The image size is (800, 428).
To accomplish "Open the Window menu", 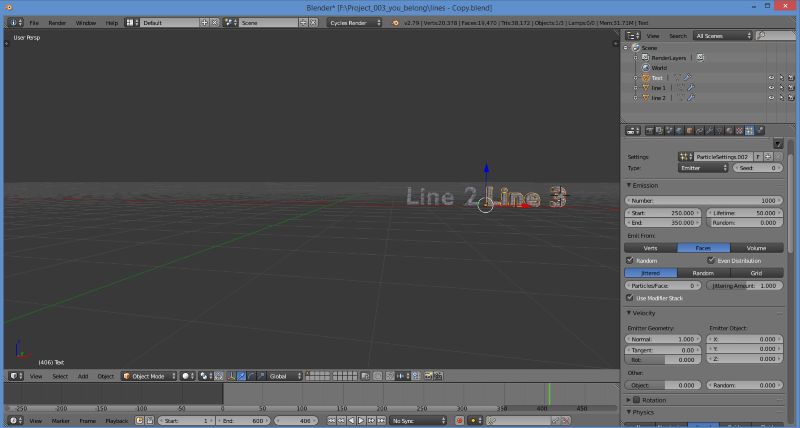I will (86, 23).
